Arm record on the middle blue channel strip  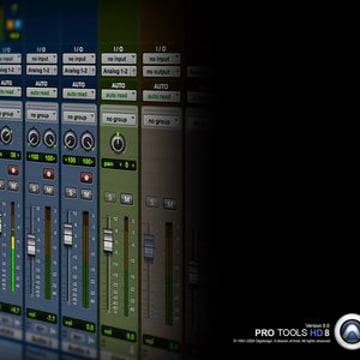coord(48,173)
